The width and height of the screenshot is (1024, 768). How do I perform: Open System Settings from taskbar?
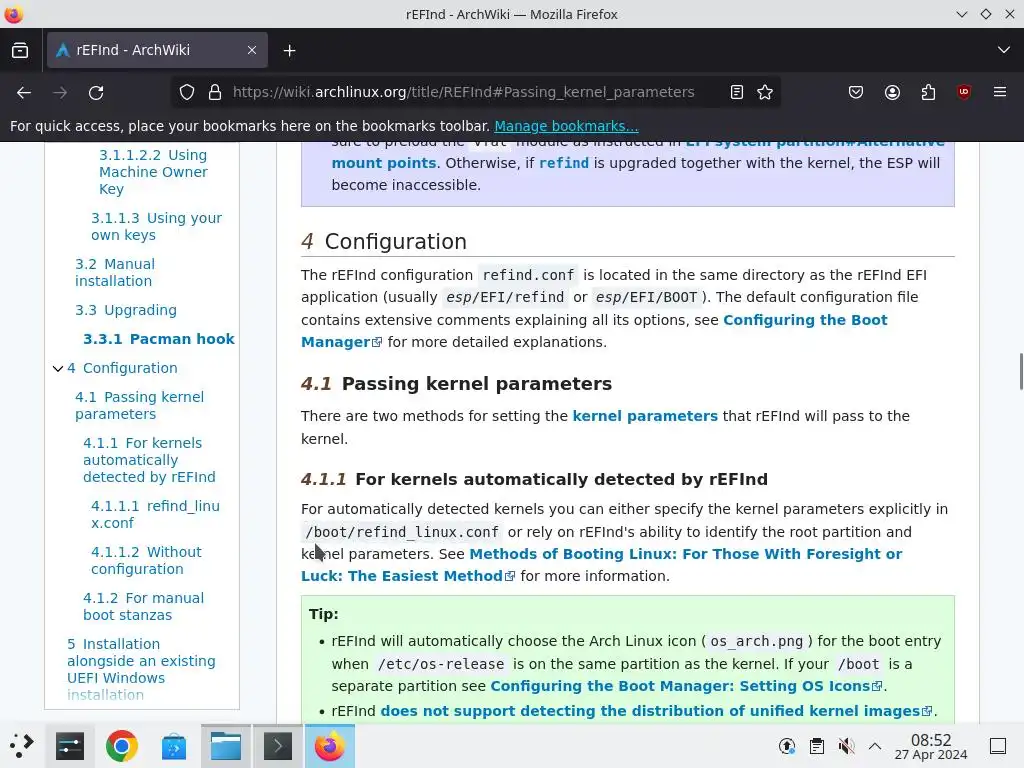(70, 746)
